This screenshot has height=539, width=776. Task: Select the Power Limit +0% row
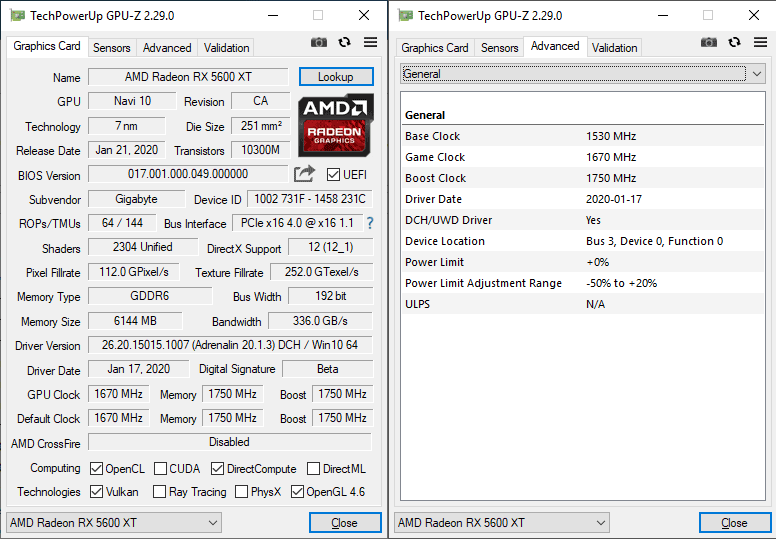pyautogui.click(x=582, y=262)
